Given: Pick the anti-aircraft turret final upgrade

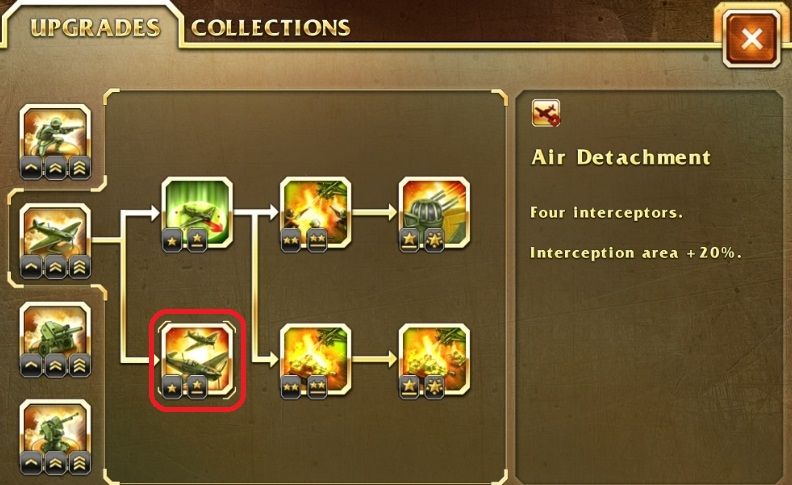Looking at the screenshot, I should (x=434, y=214).
